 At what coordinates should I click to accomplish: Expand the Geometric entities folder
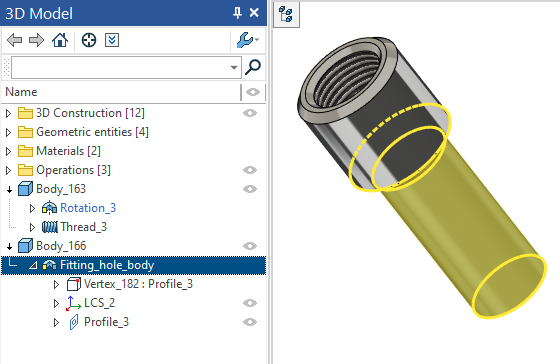click(x=9, y=132)
